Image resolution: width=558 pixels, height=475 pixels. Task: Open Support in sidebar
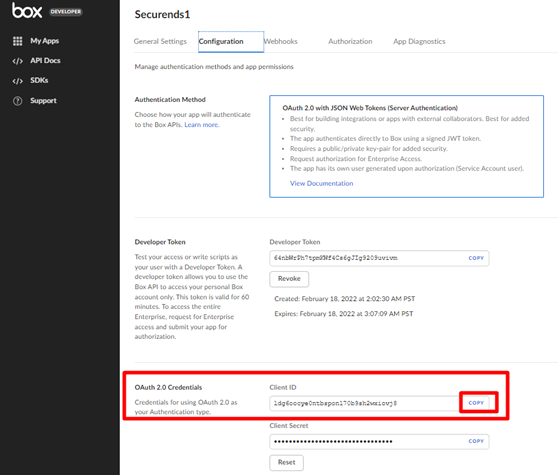click(43, 101)
